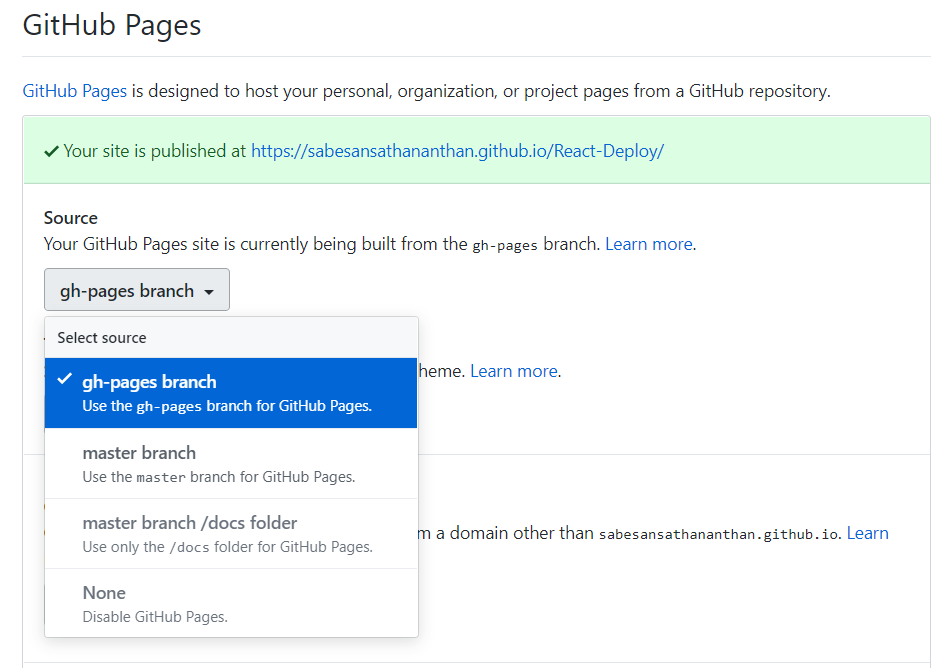938x668 pixels.
Task: Open the published site URL sabesansathananthan.github.io/React-Deploy
Action: [x=458, y=151]
